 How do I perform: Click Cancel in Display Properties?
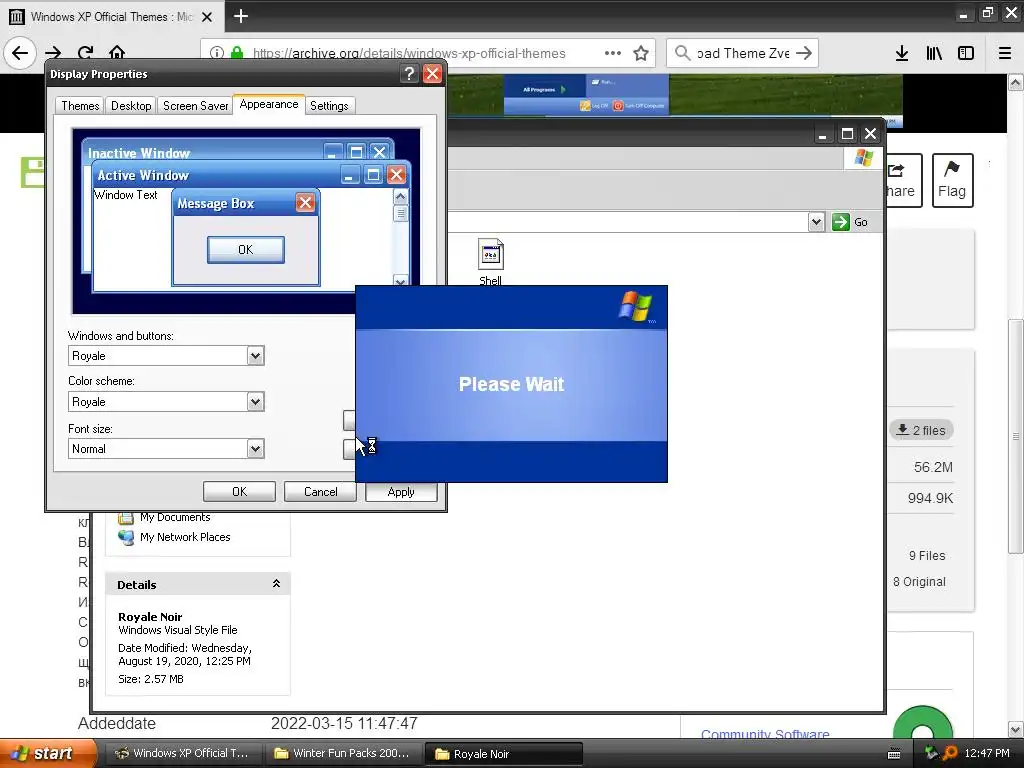tap(320, 492)
